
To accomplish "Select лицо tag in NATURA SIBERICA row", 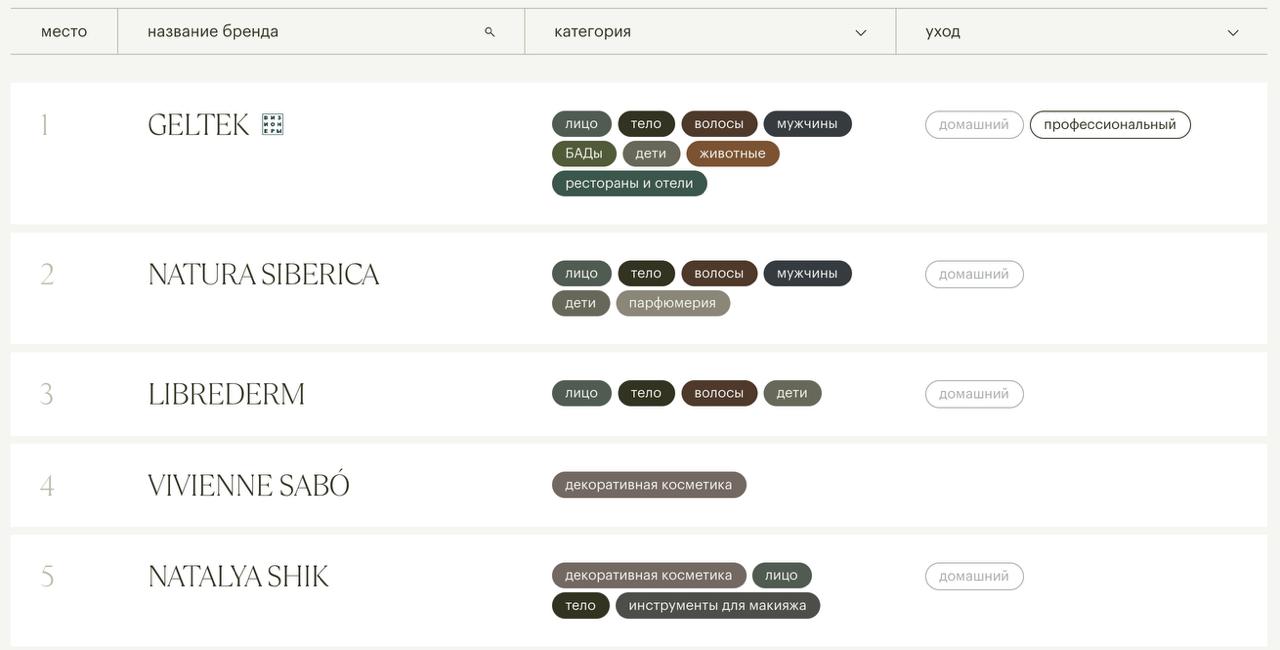I will [581, 274].
